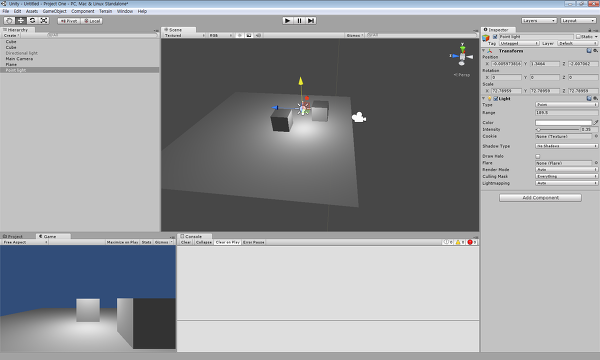Open the Scene view Gizmos dropdown

(x=355, y=35)
